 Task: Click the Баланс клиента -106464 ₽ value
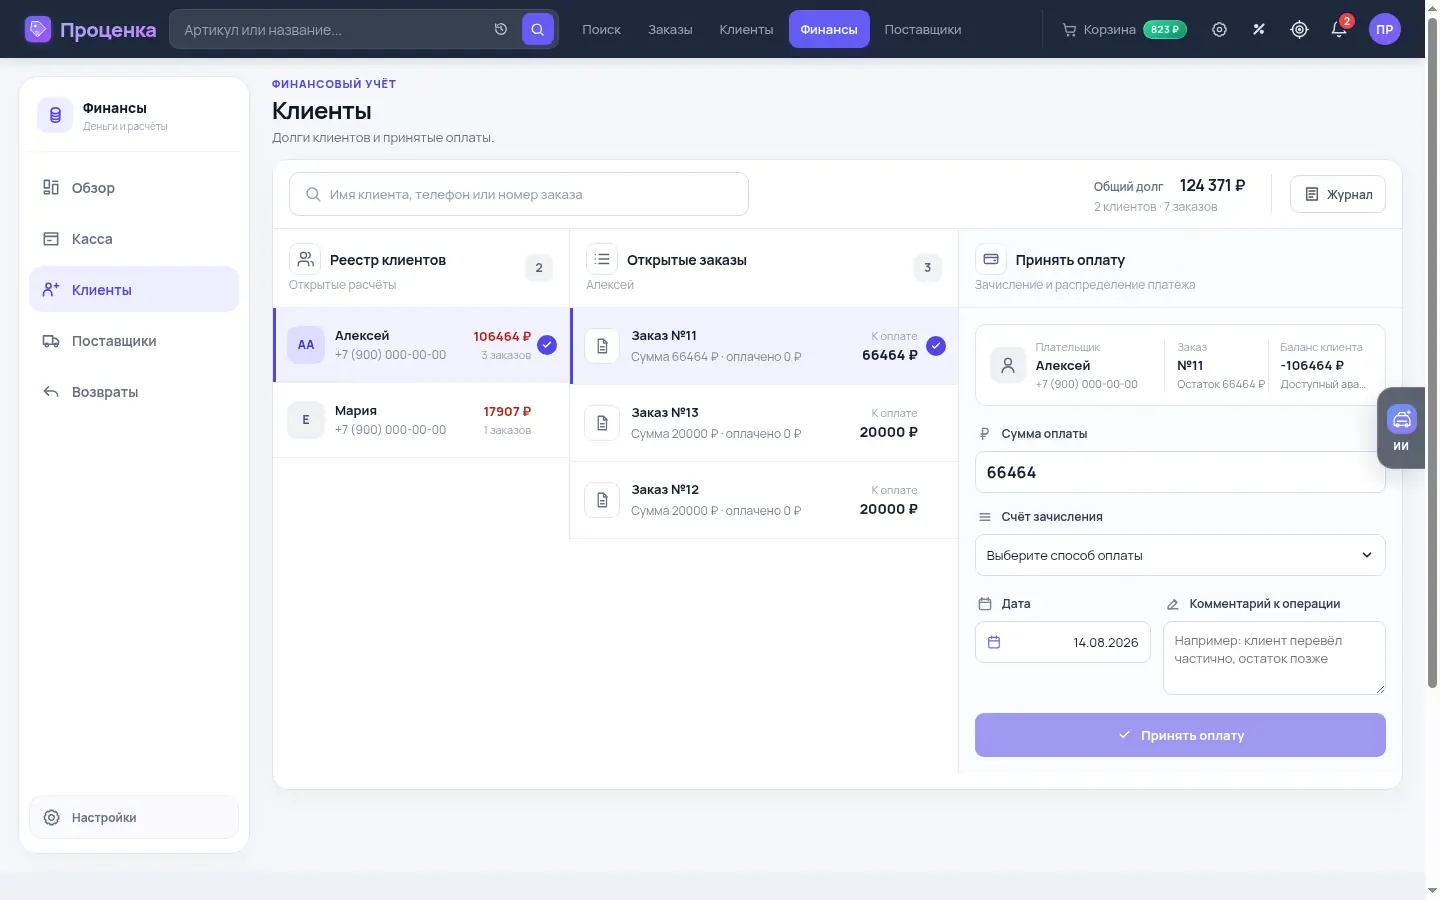tap(1312, 365)
